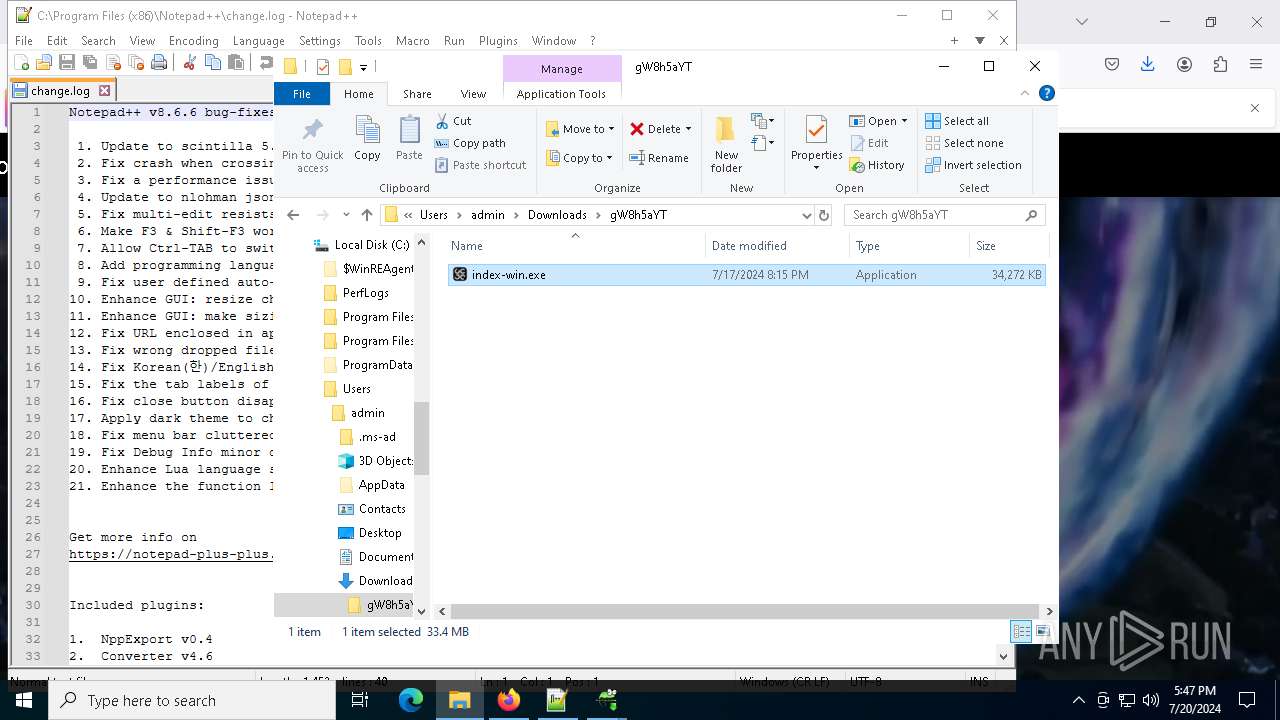The height and width of the screenshot is (720, 1280).
Task: Open Notepad++ Macro menu
Action: [x=412, y=41]
